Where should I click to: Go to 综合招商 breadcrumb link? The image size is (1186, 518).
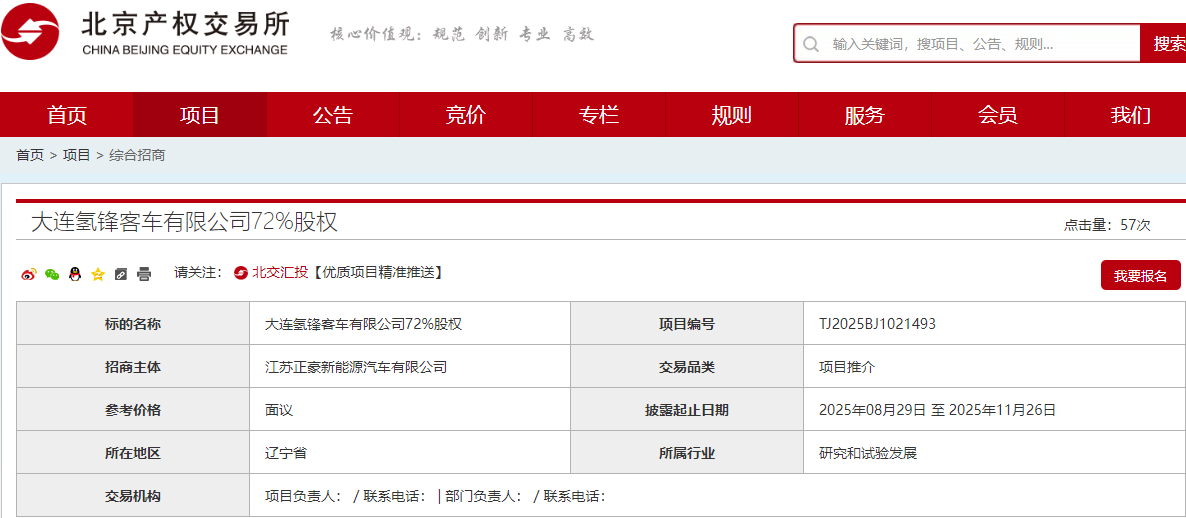pyautogui.click(x=137, y=155)
